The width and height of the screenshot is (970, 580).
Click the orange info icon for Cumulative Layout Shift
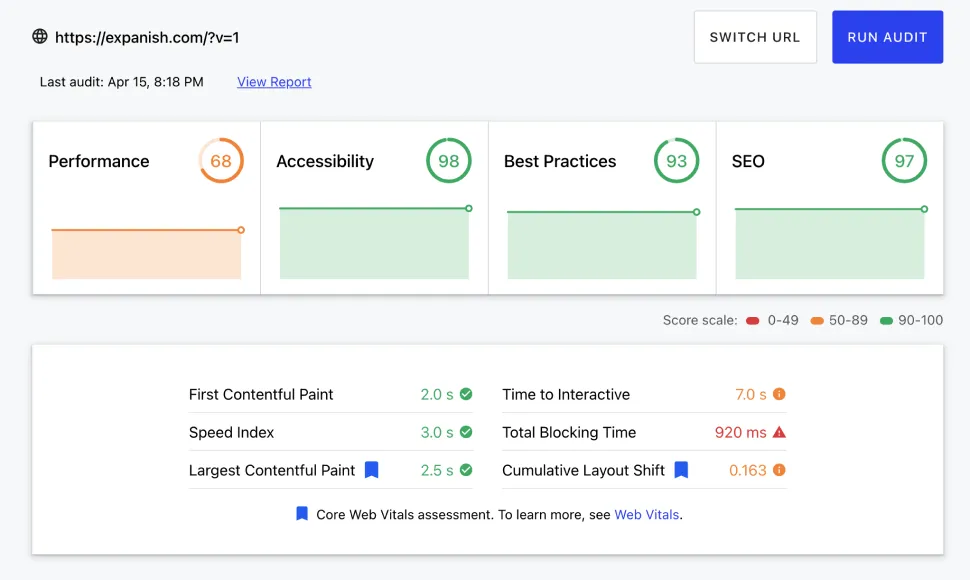pyautogui.click(x=779, y=470)
